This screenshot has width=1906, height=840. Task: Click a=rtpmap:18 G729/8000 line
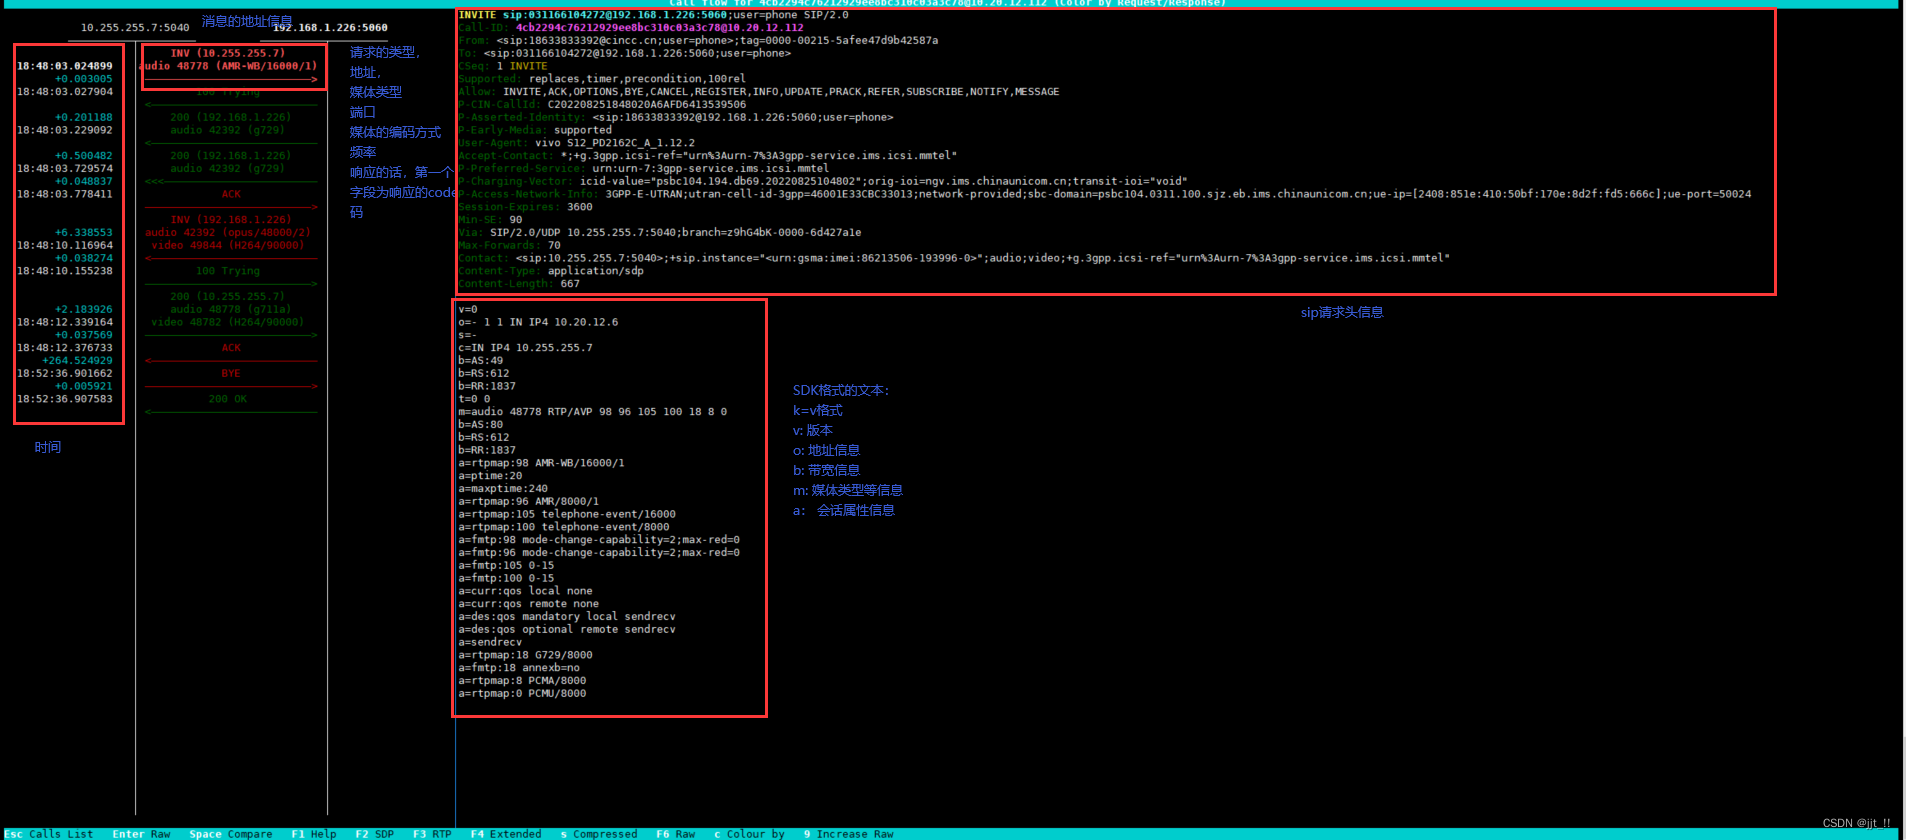click(525, 655)
